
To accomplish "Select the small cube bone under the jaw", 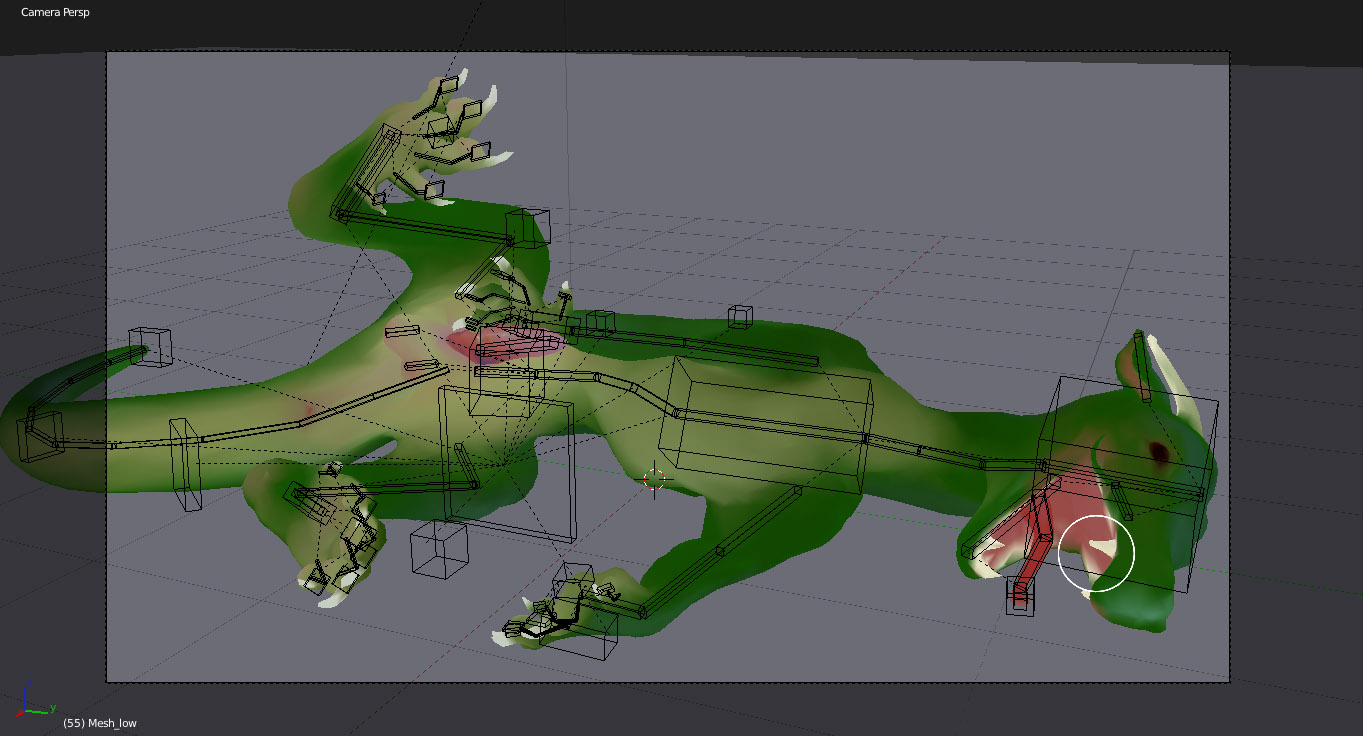I will [1020, 595].
